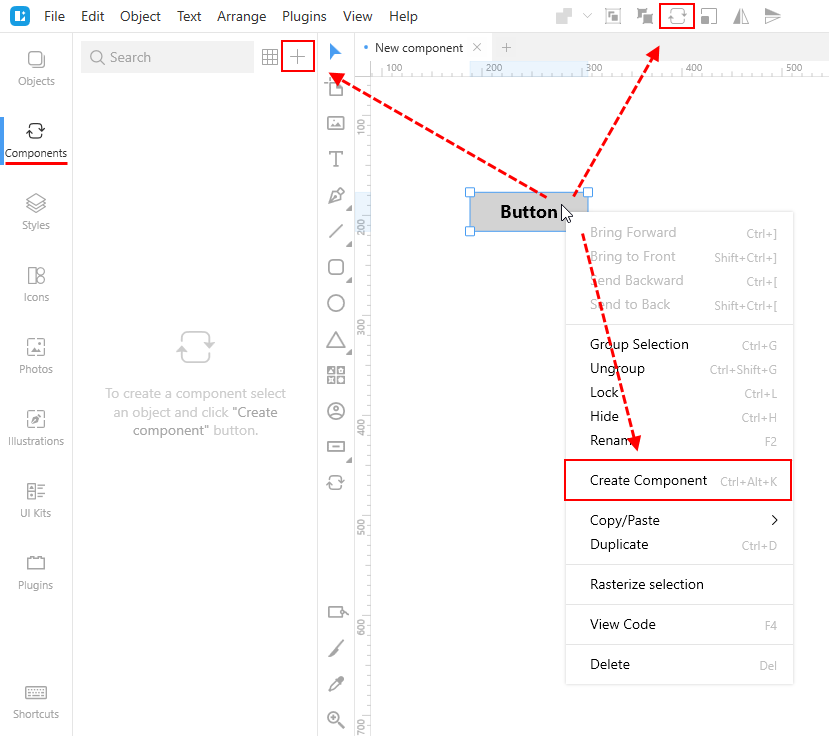This screenshot has height=736, width=829.
Task: Open the Arrange menu
Action: pyautogui.click(x=241, y=16)
